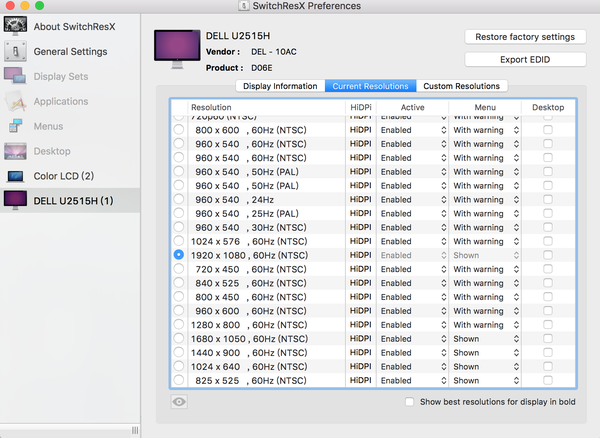Open Menu dropdown for 1680 x 1050 row
The image size is (600, 438).
coord(486,339)
